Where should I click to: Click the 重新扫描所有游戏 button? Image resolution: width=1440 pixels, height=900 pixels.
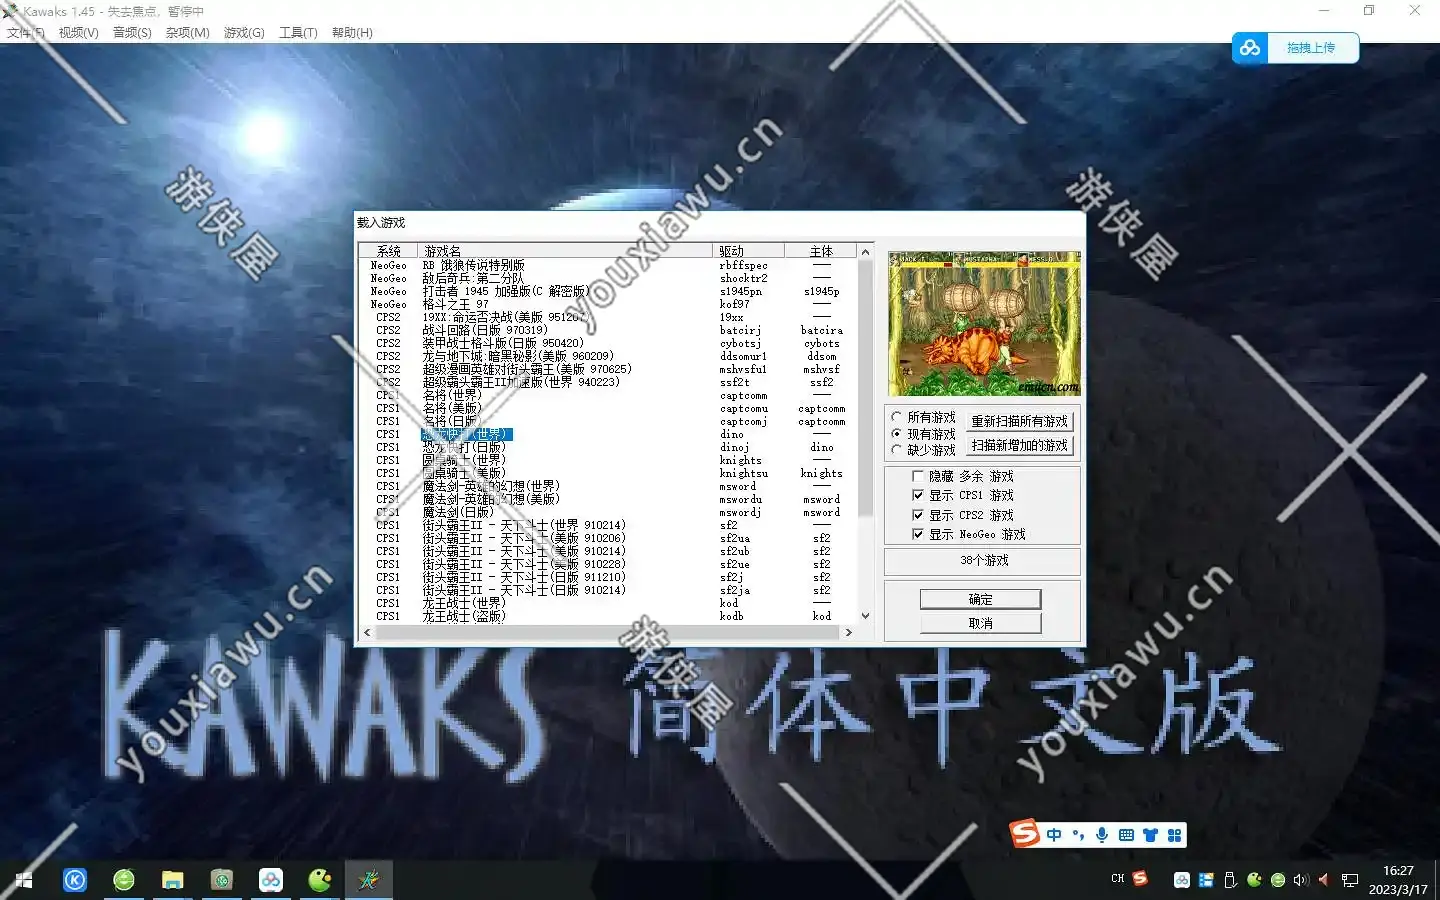(1019, 422)
